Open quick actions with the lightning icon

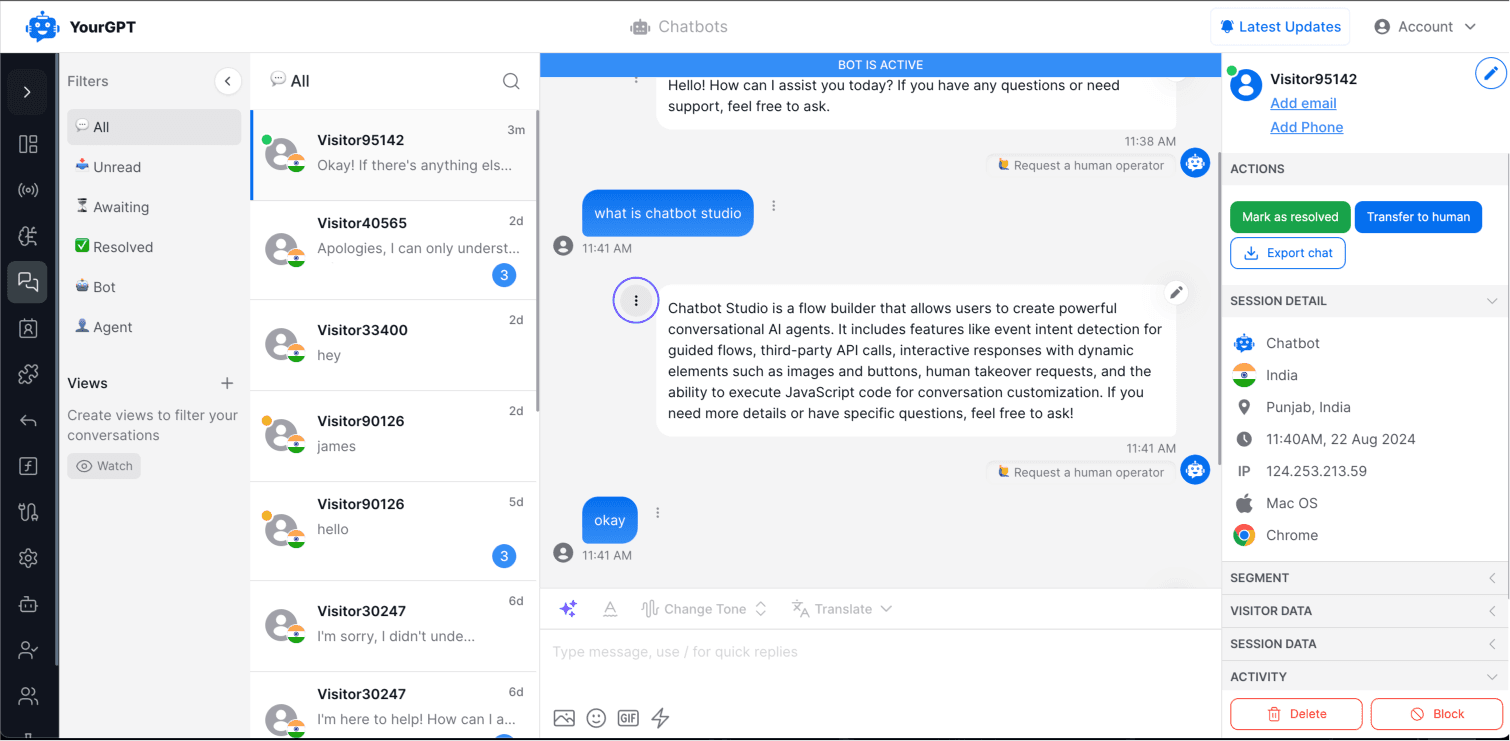(x=658, y=718)
